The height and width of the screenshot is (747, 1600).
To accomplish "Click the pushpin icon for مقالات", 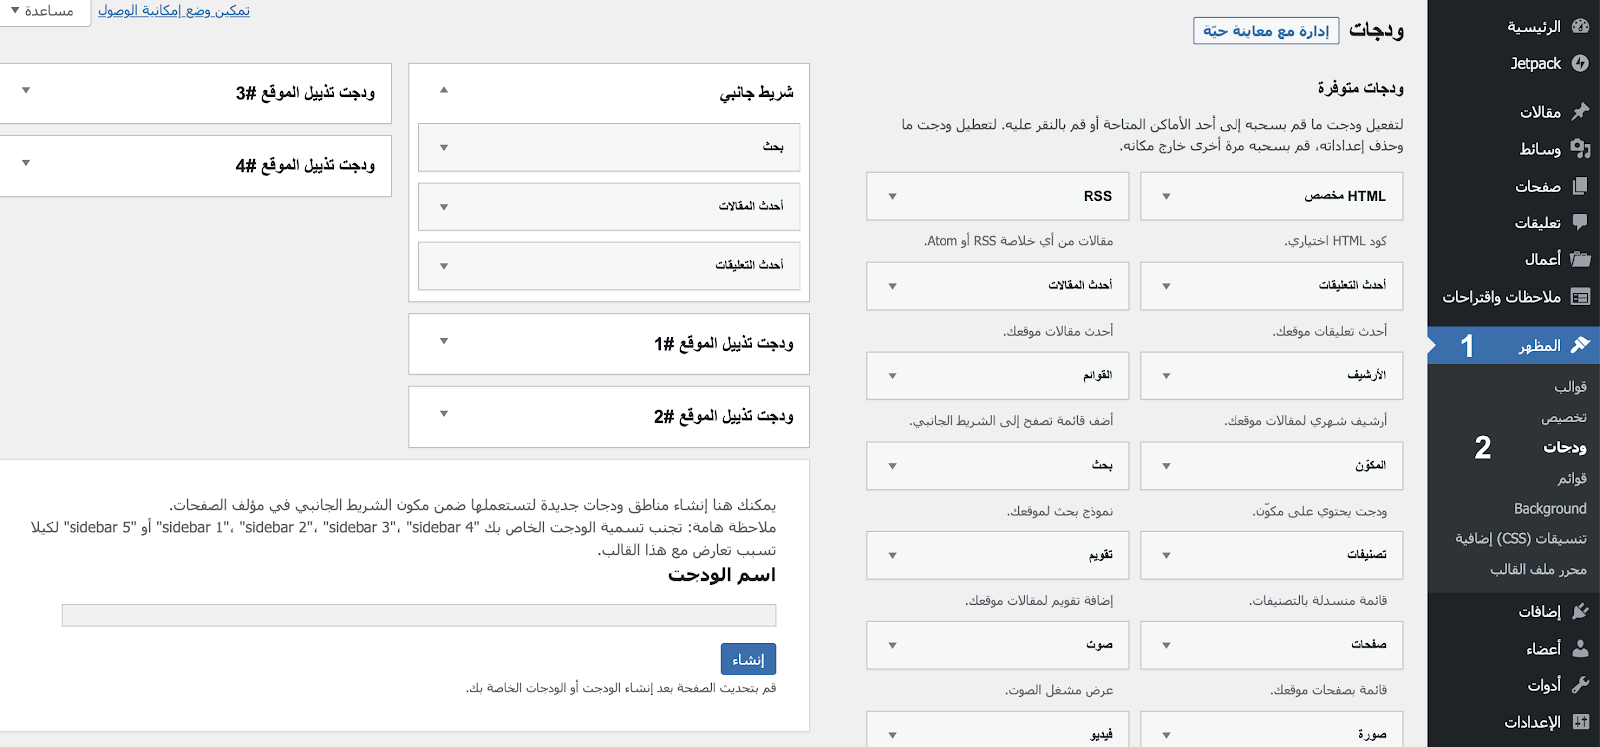I will click(x=1580, y=111).
